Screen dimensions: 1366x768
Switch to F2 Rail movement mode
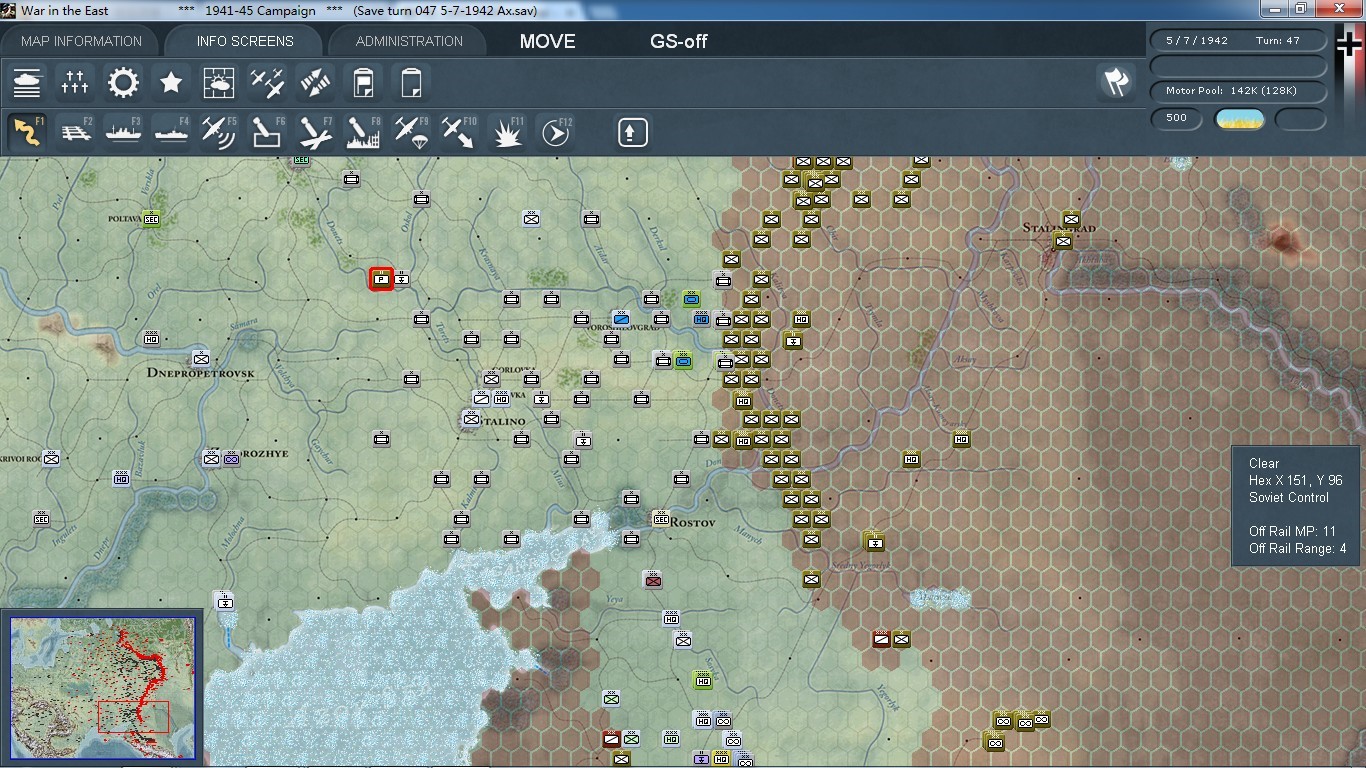(x=75, y=132)
